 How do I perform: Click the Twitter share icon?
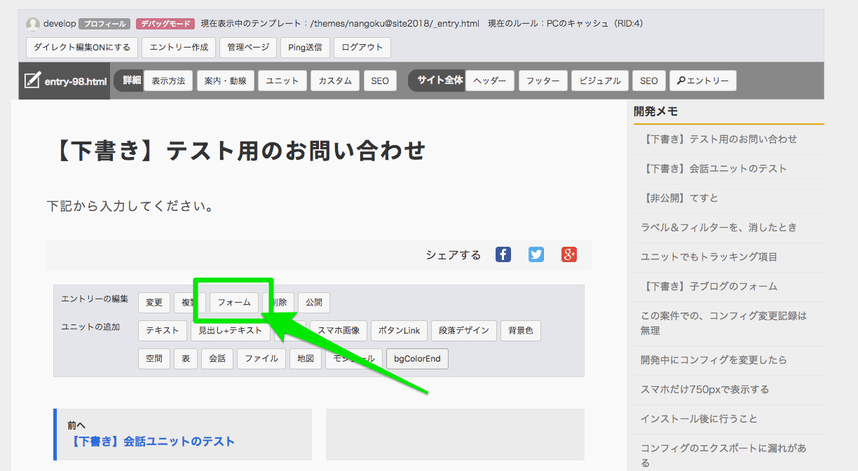point(536,255)
